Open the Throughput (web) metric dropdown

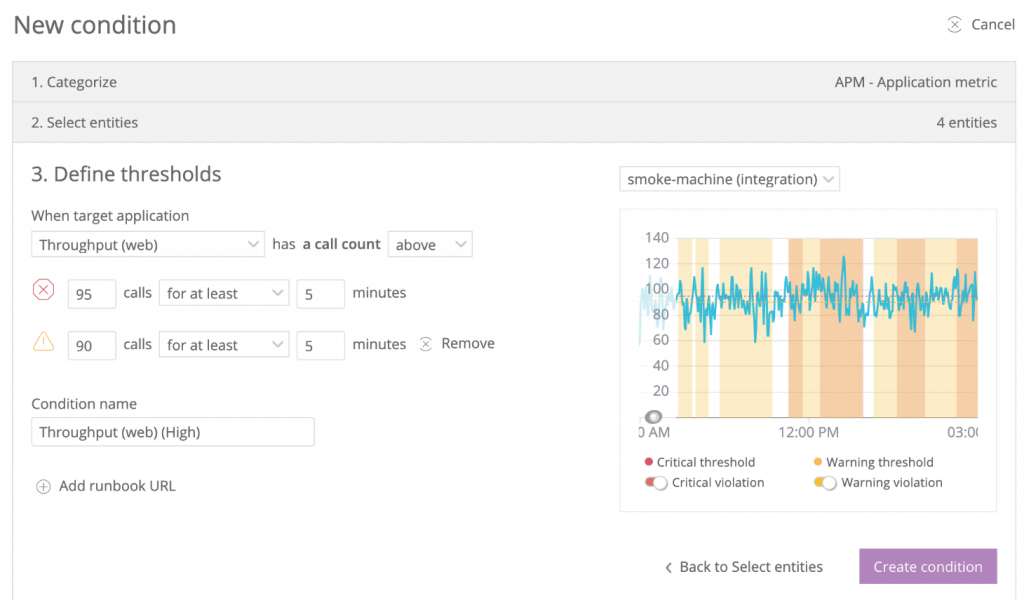[x=147, y=244]
